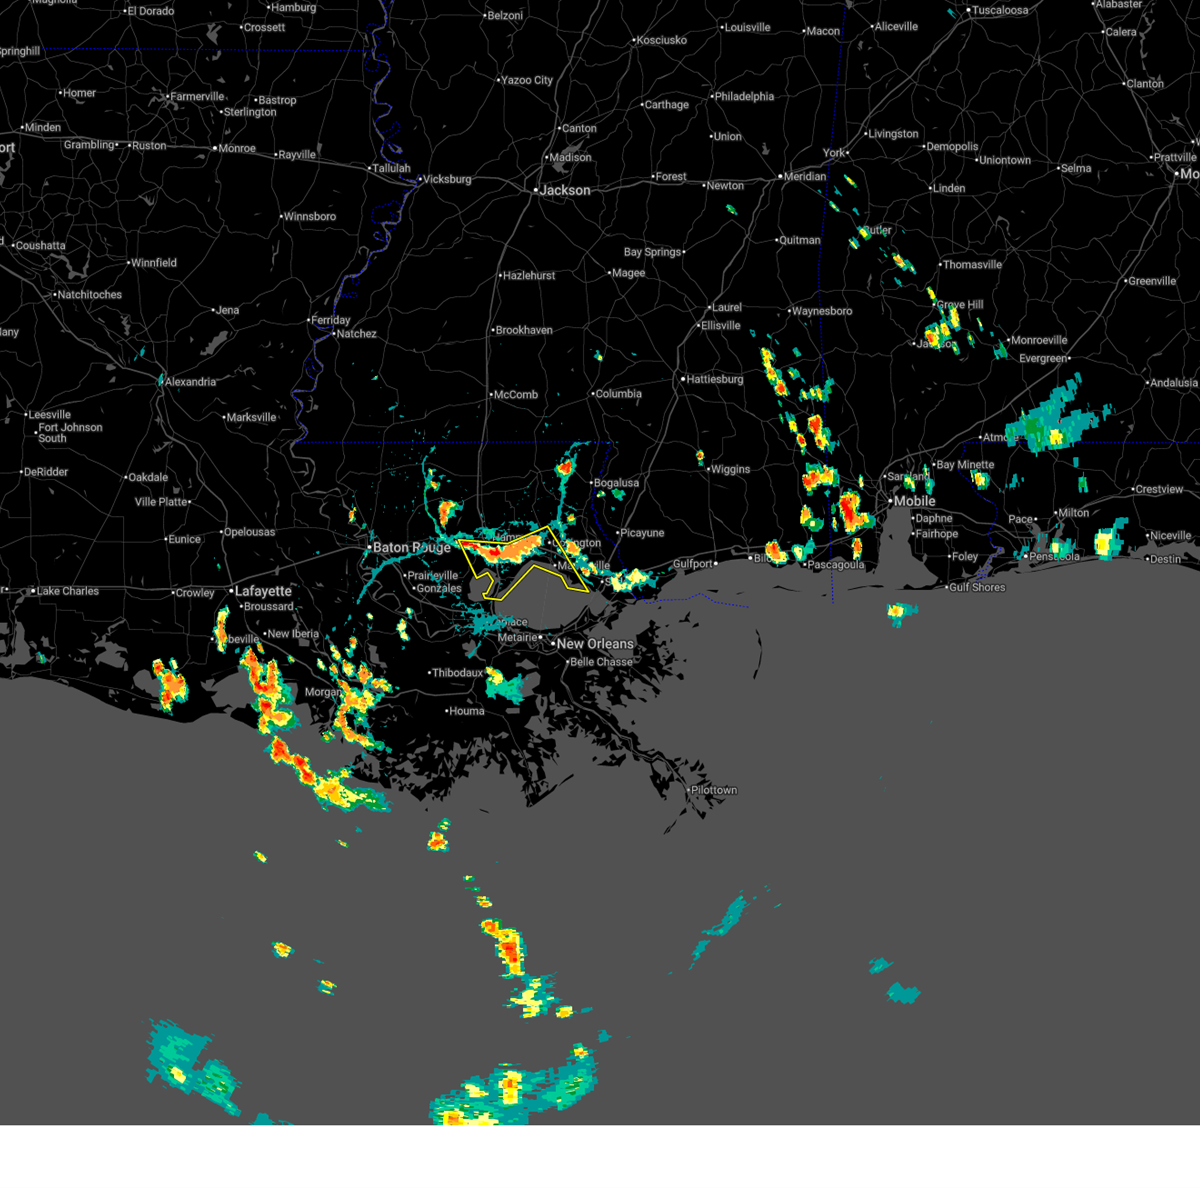Screen dimensions: 1200x1200
Task: Select the Baton Rouge label
Action: tap(412, 548)
